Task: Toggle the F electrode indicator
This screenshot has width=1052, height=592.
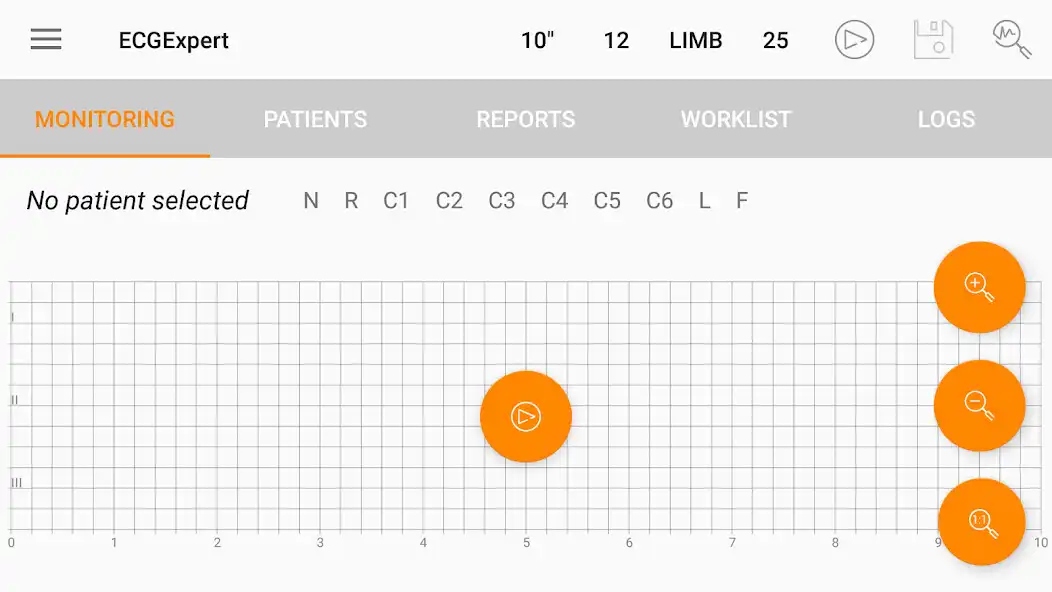Action: (x=741, y=200)
